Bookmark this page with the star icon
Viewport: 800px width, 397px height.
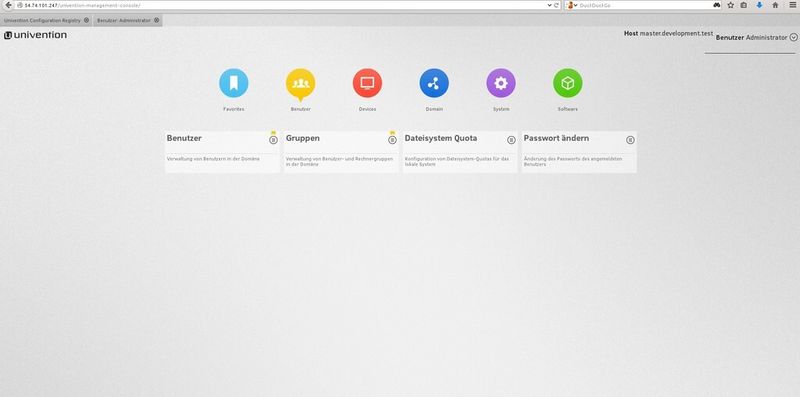click(731, 5)
